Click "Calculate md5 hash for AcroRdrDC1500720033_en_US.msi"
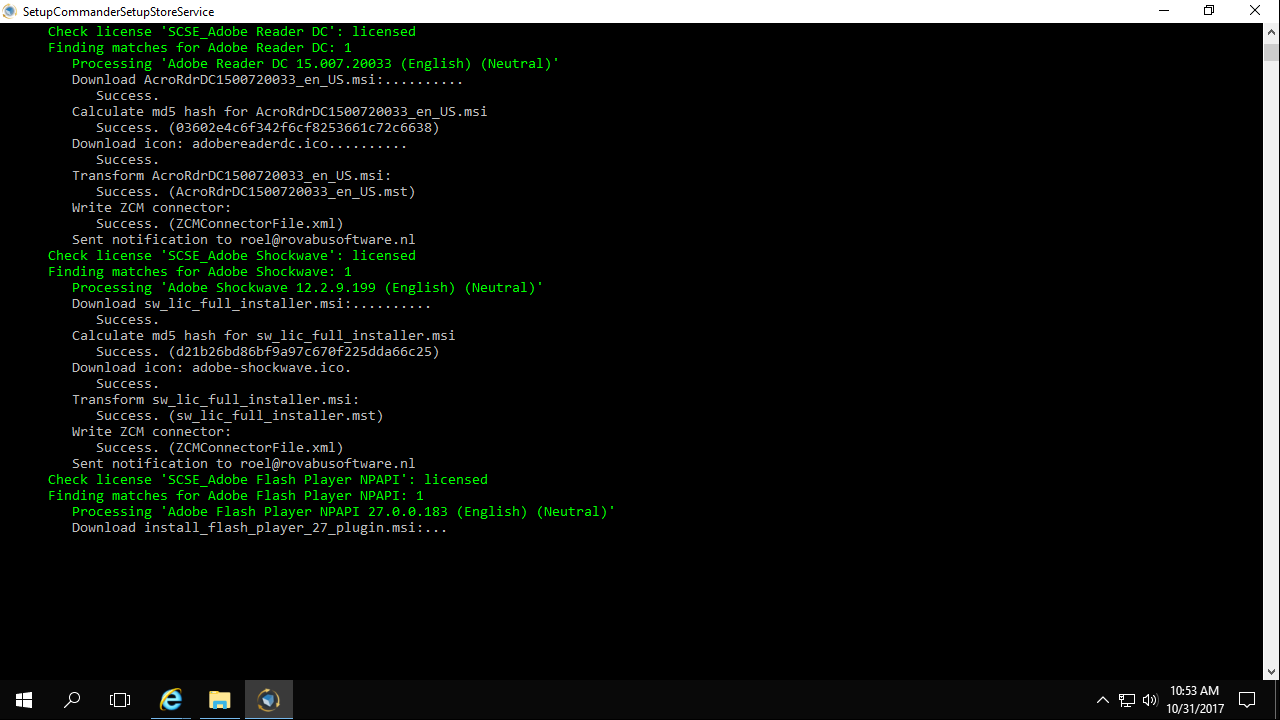 click(280, 112)
